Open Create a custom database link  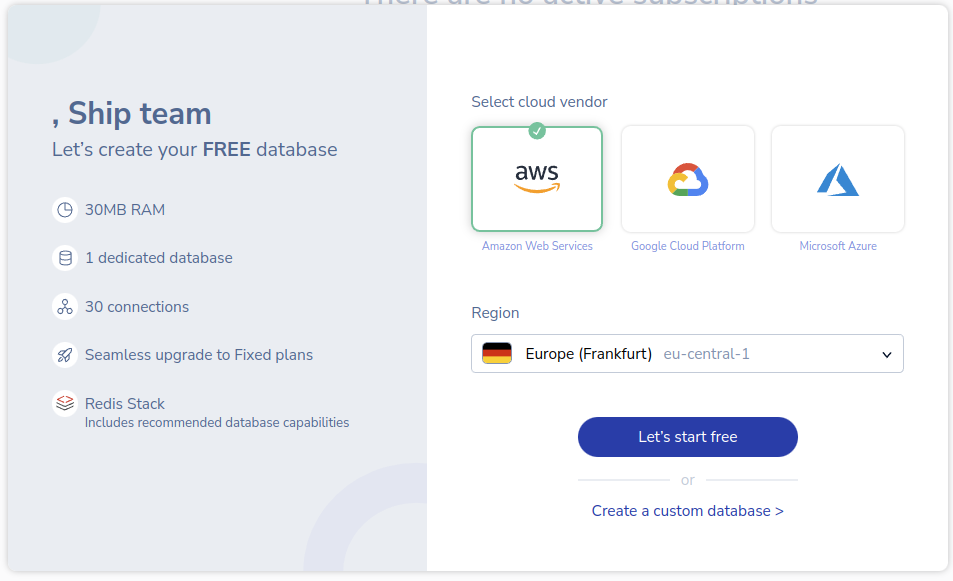[687, 510]
